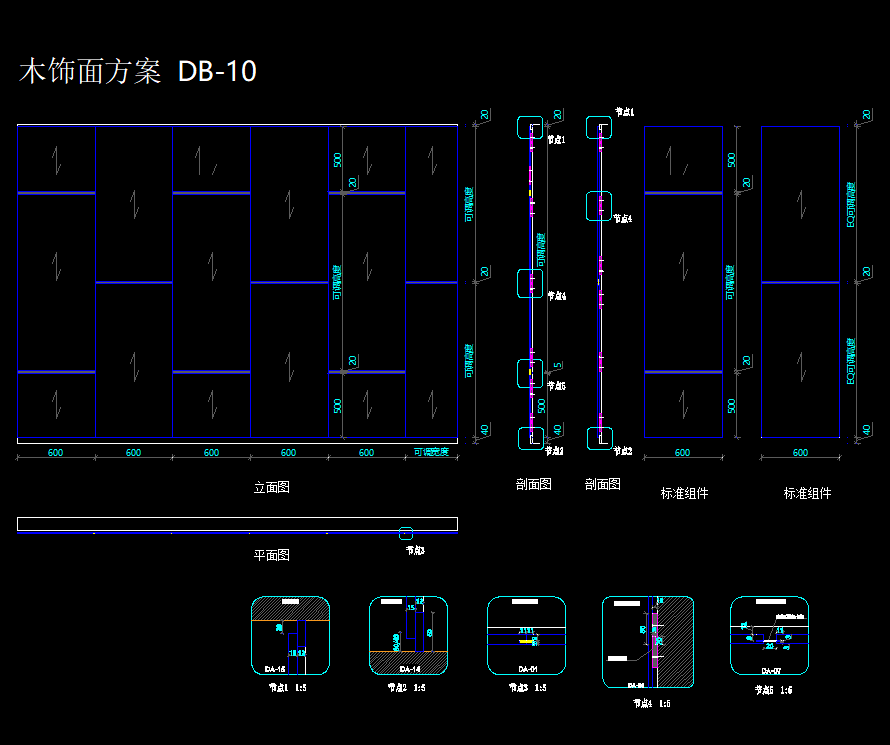Click 节点2 label in section containing 节点5
This screenshot has height=745, width=890.
pyautogui.click(x=554, y=451)
